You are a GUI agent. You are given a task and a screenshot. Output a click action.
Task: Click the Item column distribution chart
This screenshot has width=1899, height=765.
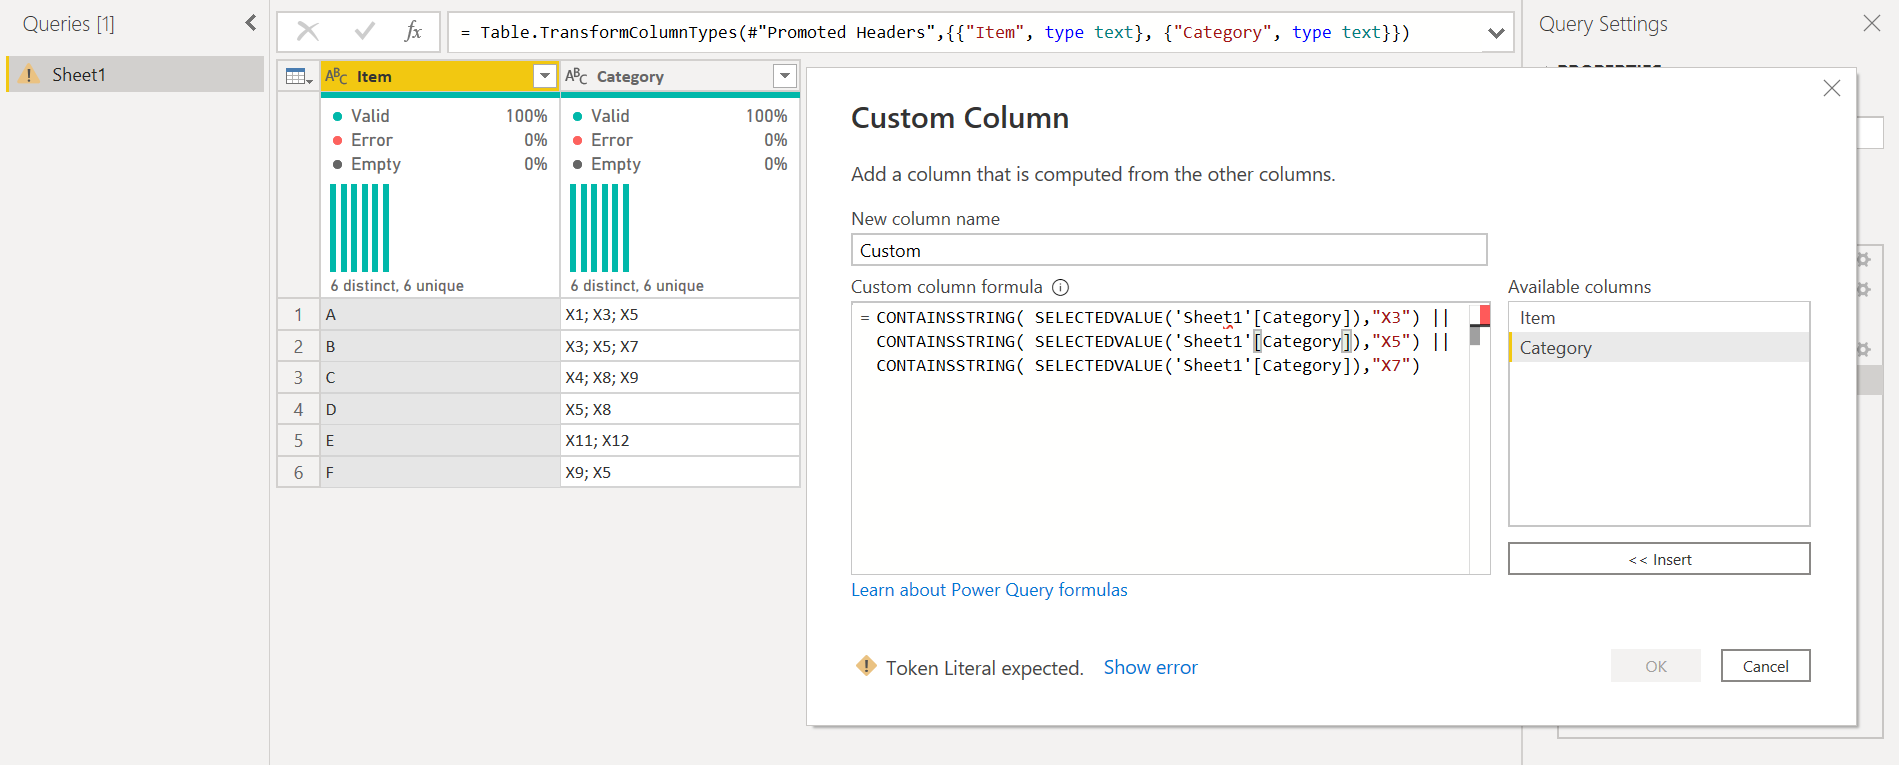360,228
